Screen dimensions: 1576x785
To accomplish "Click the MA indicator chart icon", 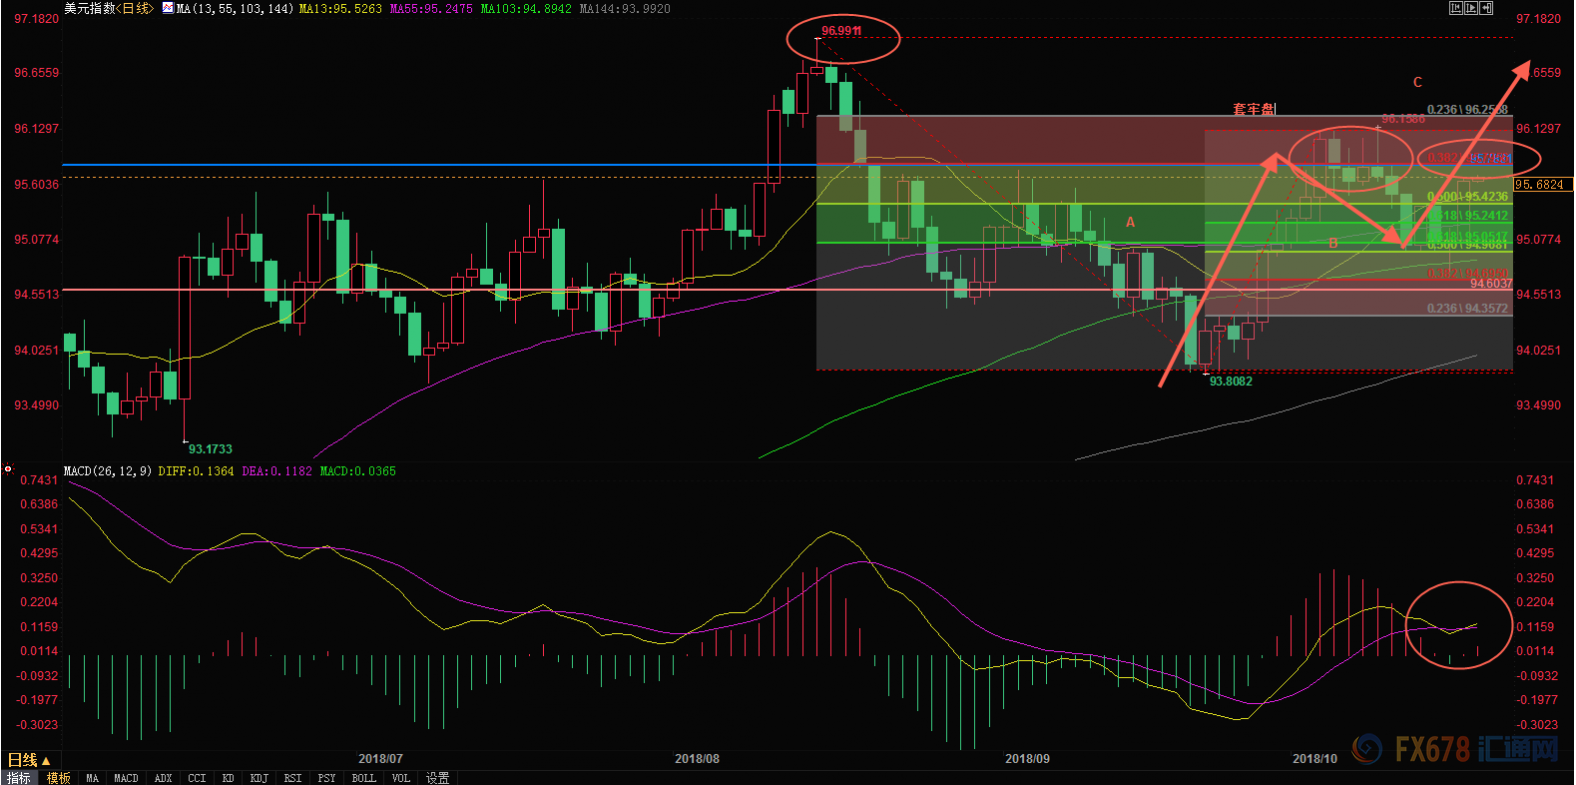I will (168, 8).
